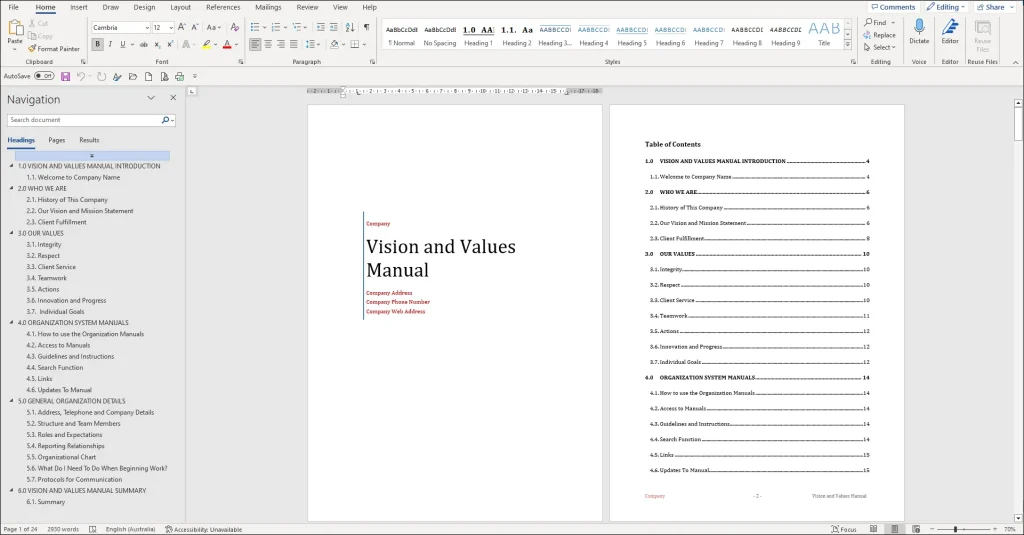The image size is (1024, 535).
Task: Open the Editor pane
Action: point(950,31)
